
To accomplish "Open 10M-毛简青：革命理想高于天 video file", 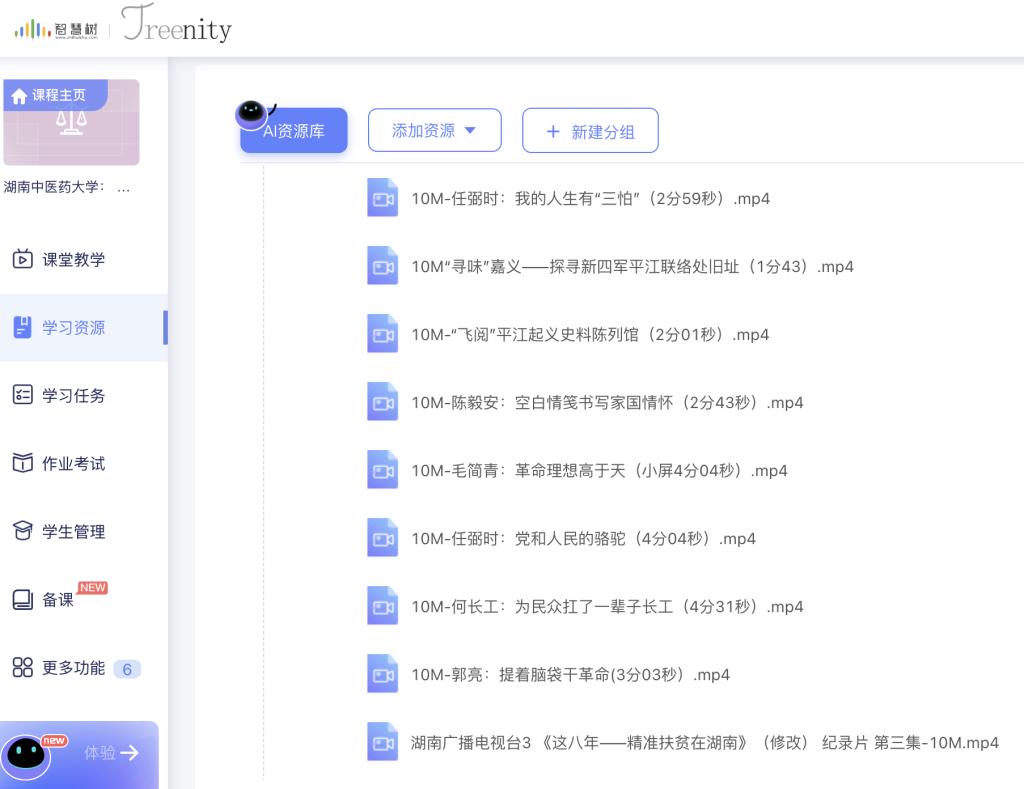I will point(598,470).
